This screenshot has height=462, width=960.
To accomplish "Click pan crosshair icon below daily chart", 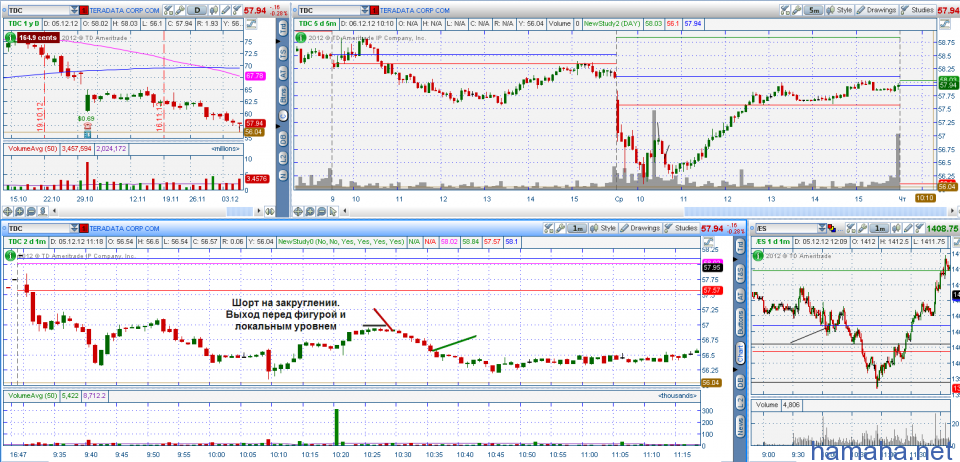I will 7,211.
